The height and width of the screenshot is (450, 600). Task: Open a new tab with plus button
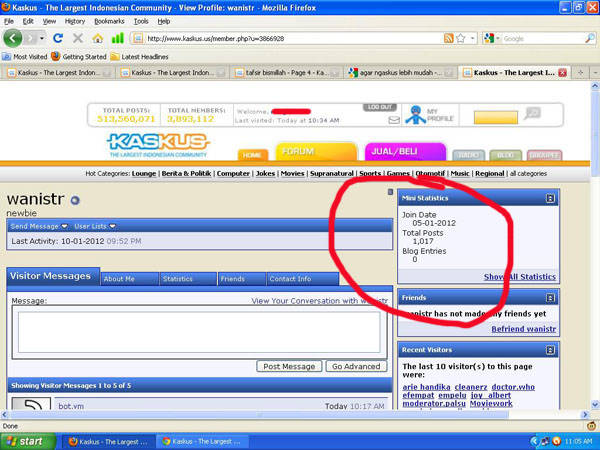point(580,72)
